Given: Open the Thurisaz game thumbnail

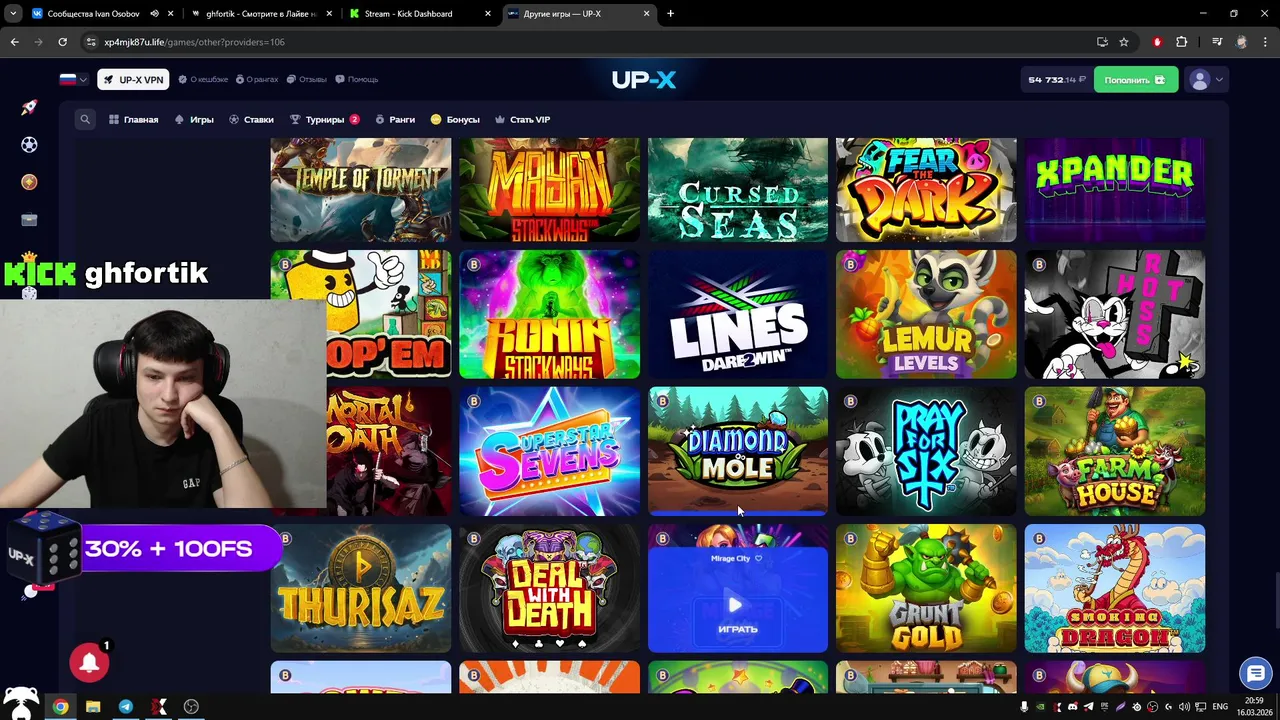Looking at the screenshot, I should click(361, 589).
